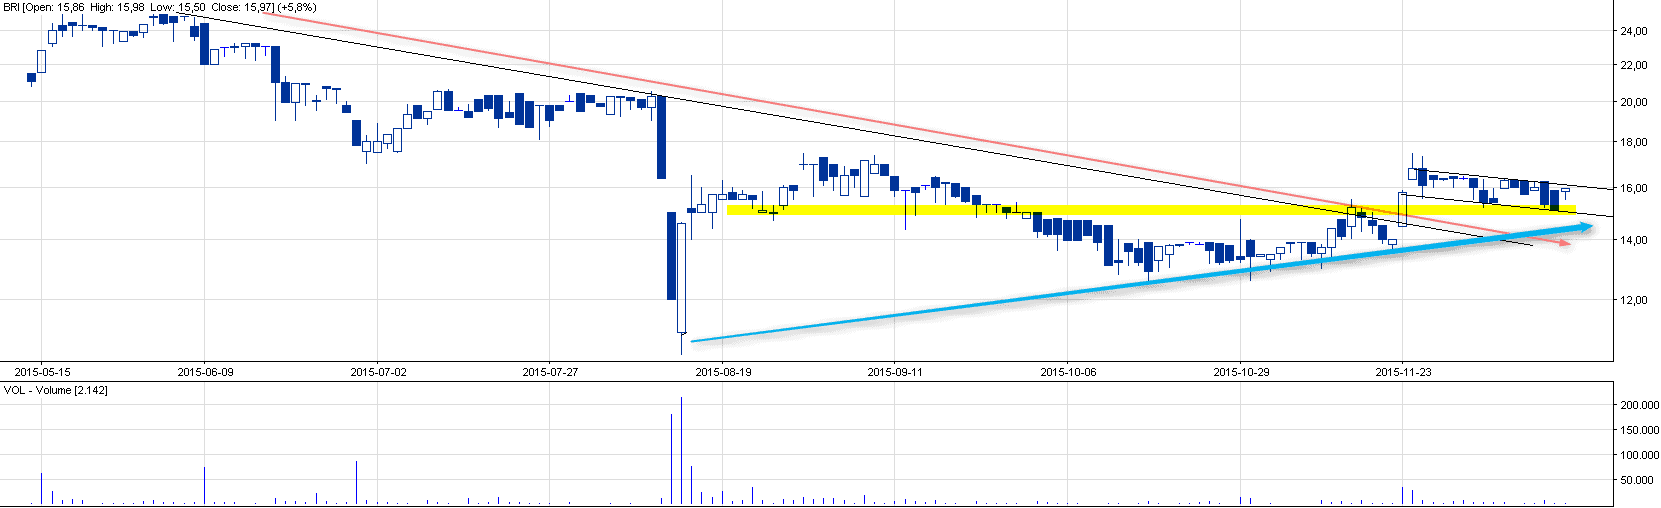The image size is (1661, 508).
Task: Click the closing price value in header
Action: point(257,7)
